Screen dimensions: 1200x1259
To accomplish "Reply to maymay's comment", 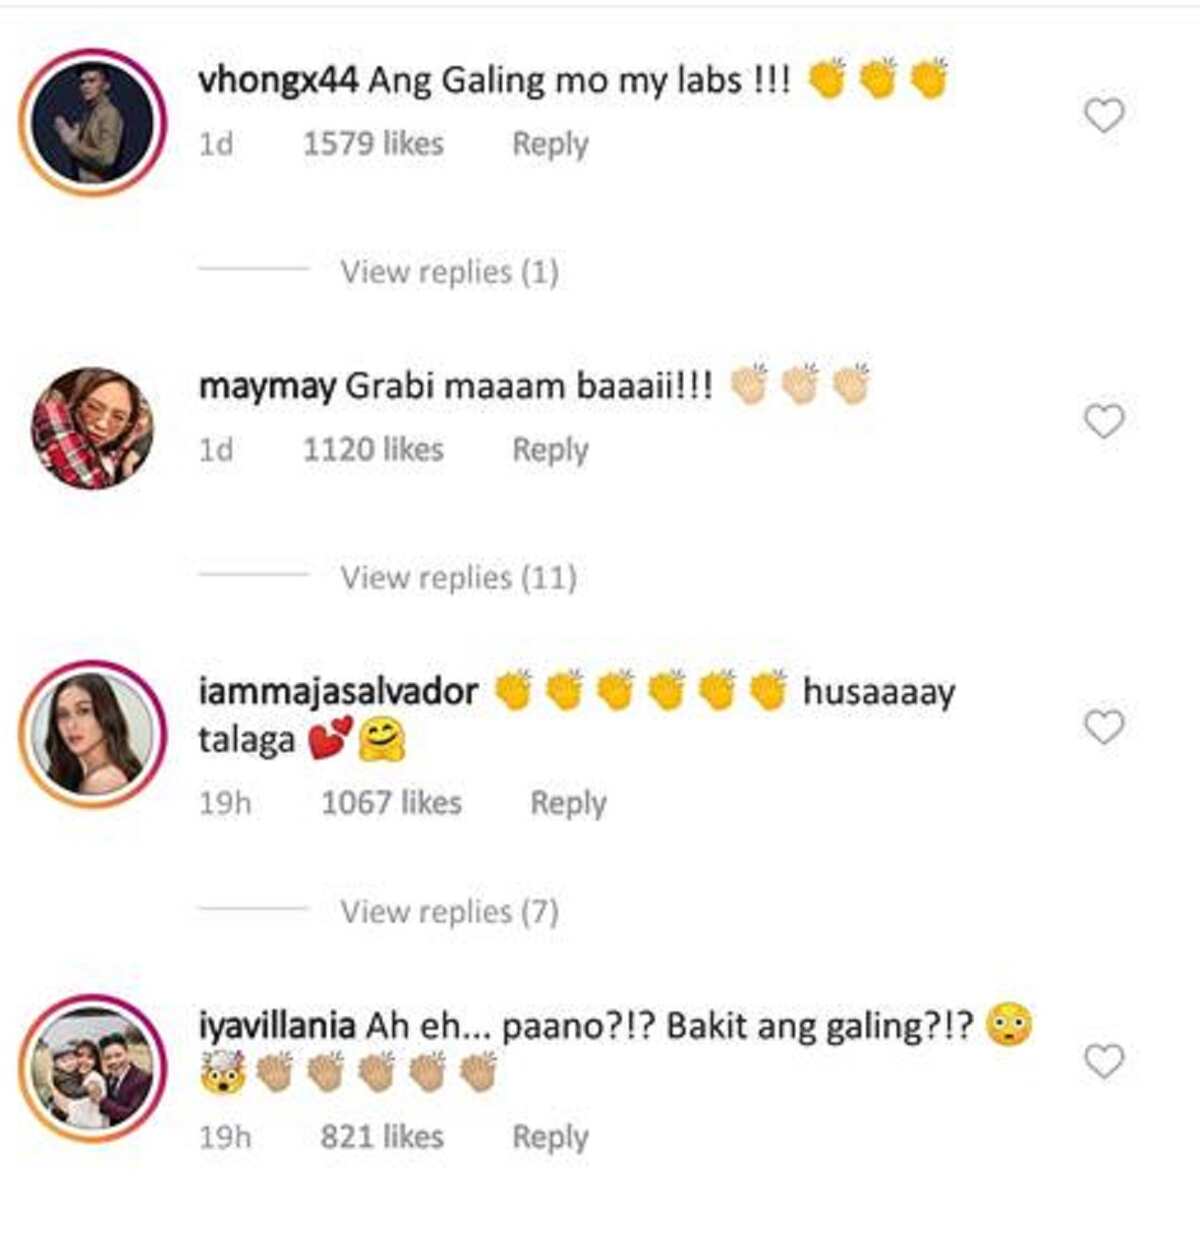I will pos(550,450).
